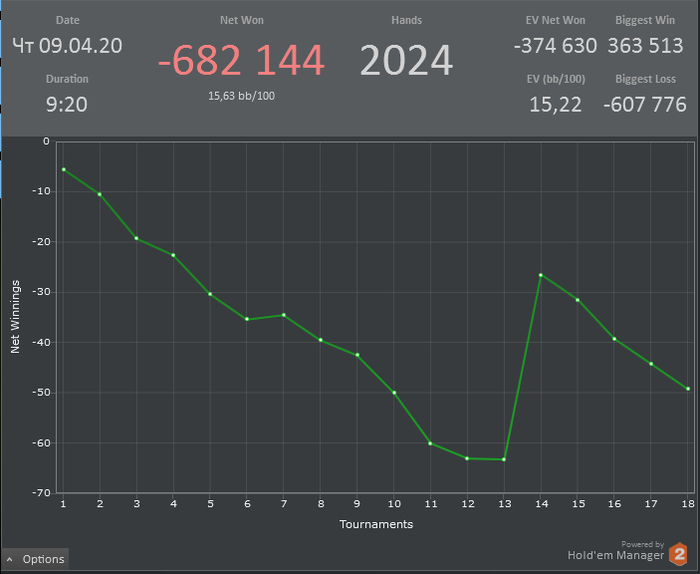Image resolution: width=700 pixels, height=574 pixels.
Task: Click the Biggest Loss value -607 776
Action: [645, 104]
